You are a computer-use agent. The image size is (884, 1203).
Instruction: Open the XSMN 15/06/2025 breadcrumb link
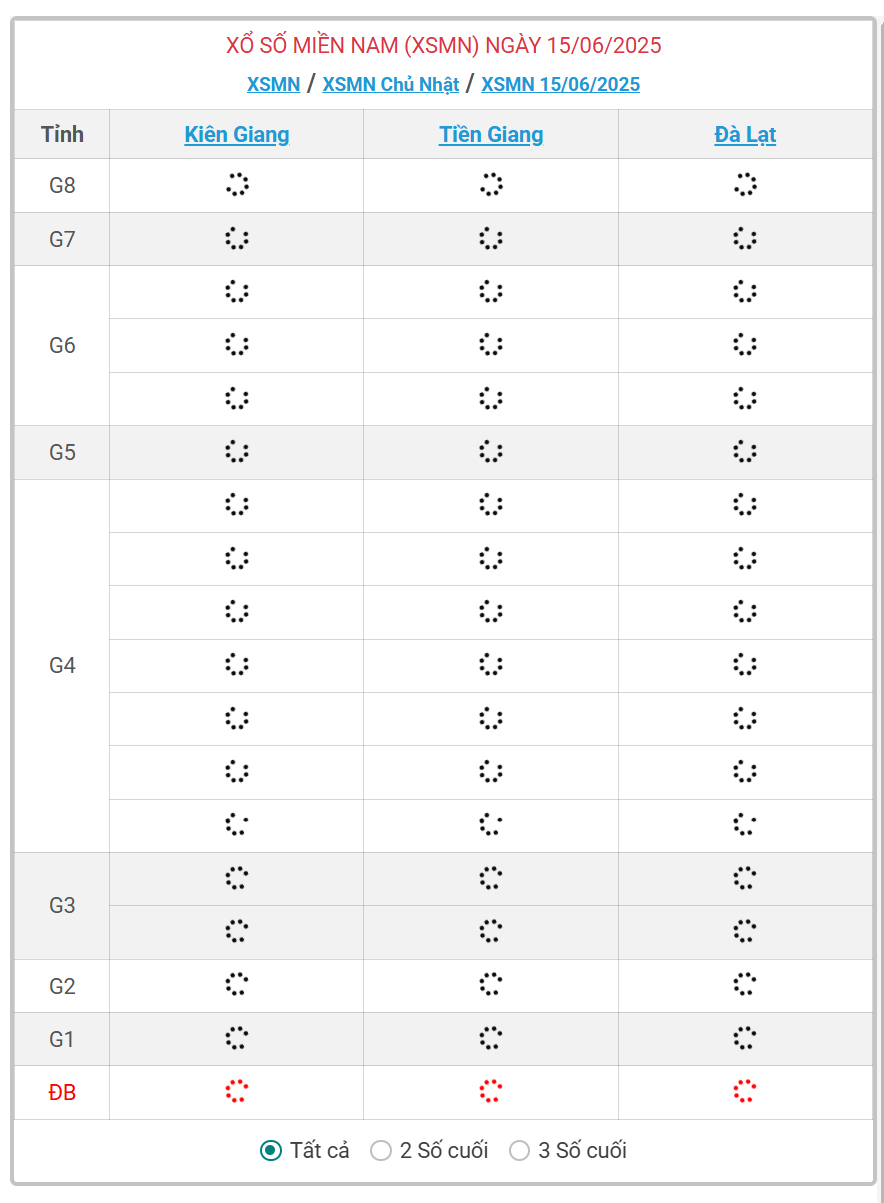click(x=561, y=84)
